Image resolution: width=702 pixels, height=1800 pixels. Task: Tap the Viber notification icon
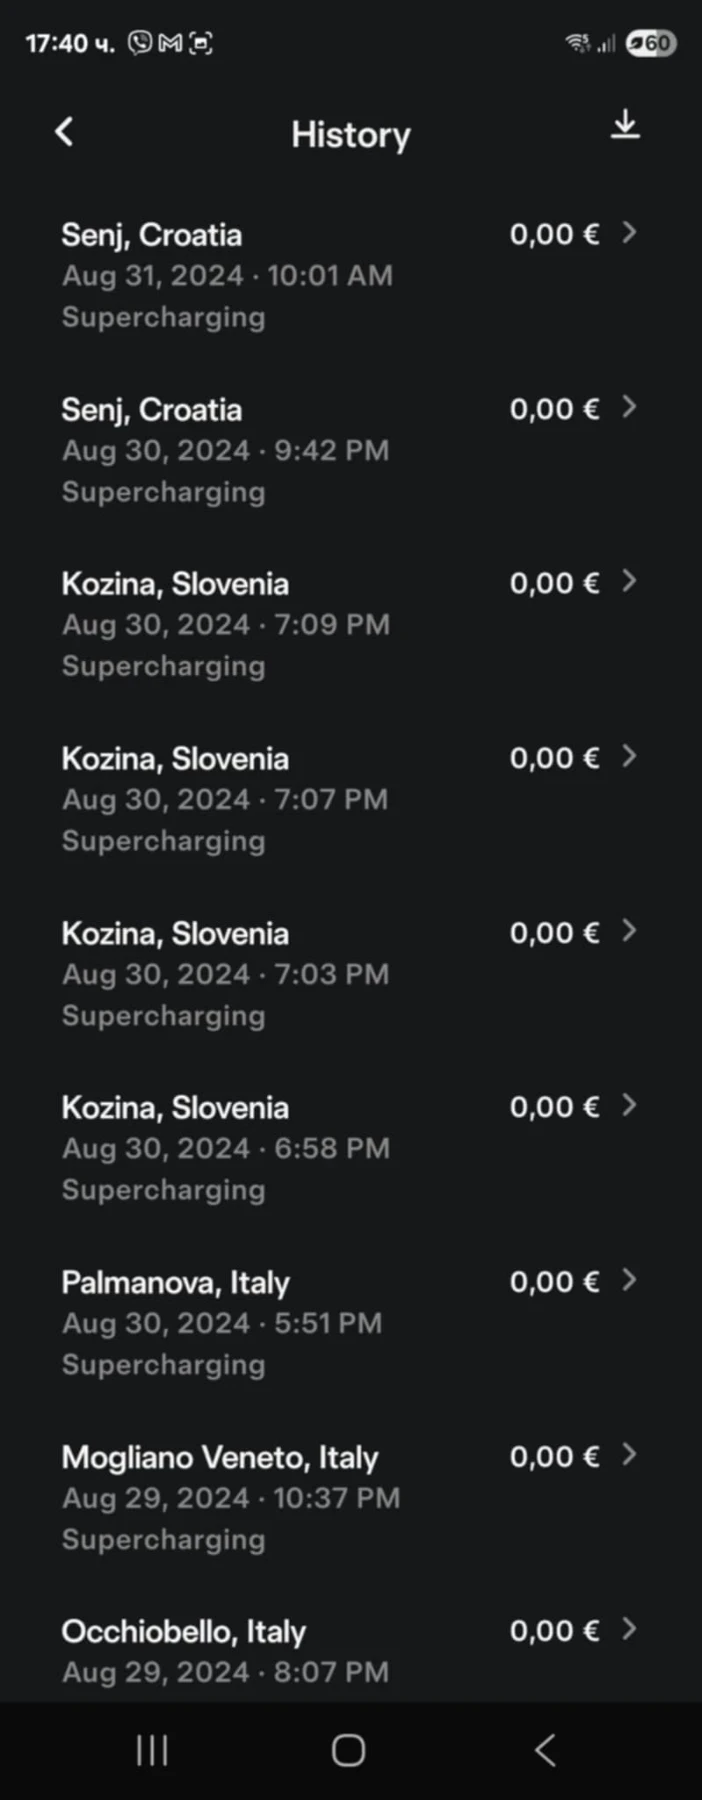(141, 42)
